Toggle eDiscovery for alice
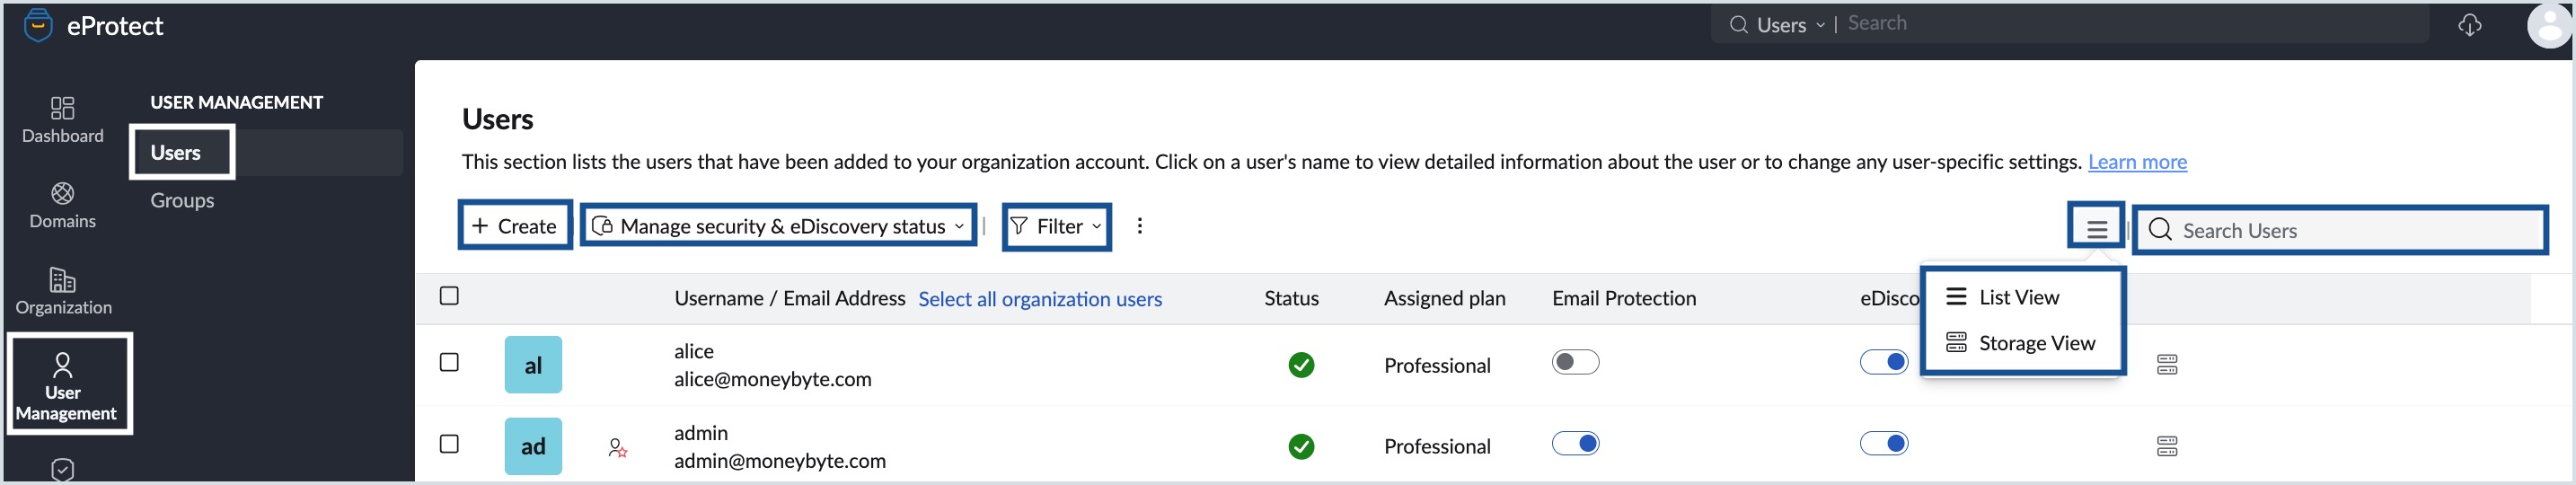 1884,362
